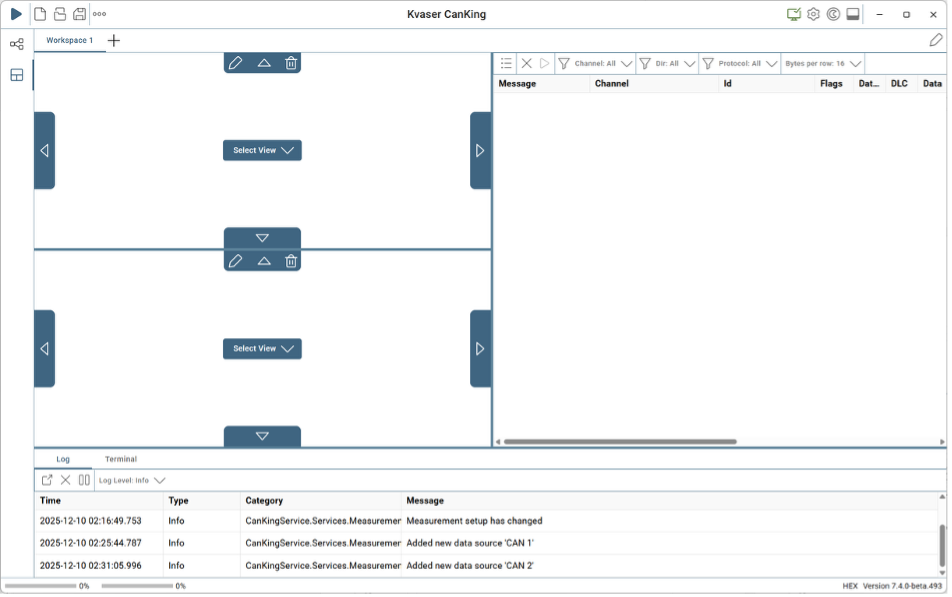
Task: Open the measurement setup sidebar icon
Action: (17, 44)
